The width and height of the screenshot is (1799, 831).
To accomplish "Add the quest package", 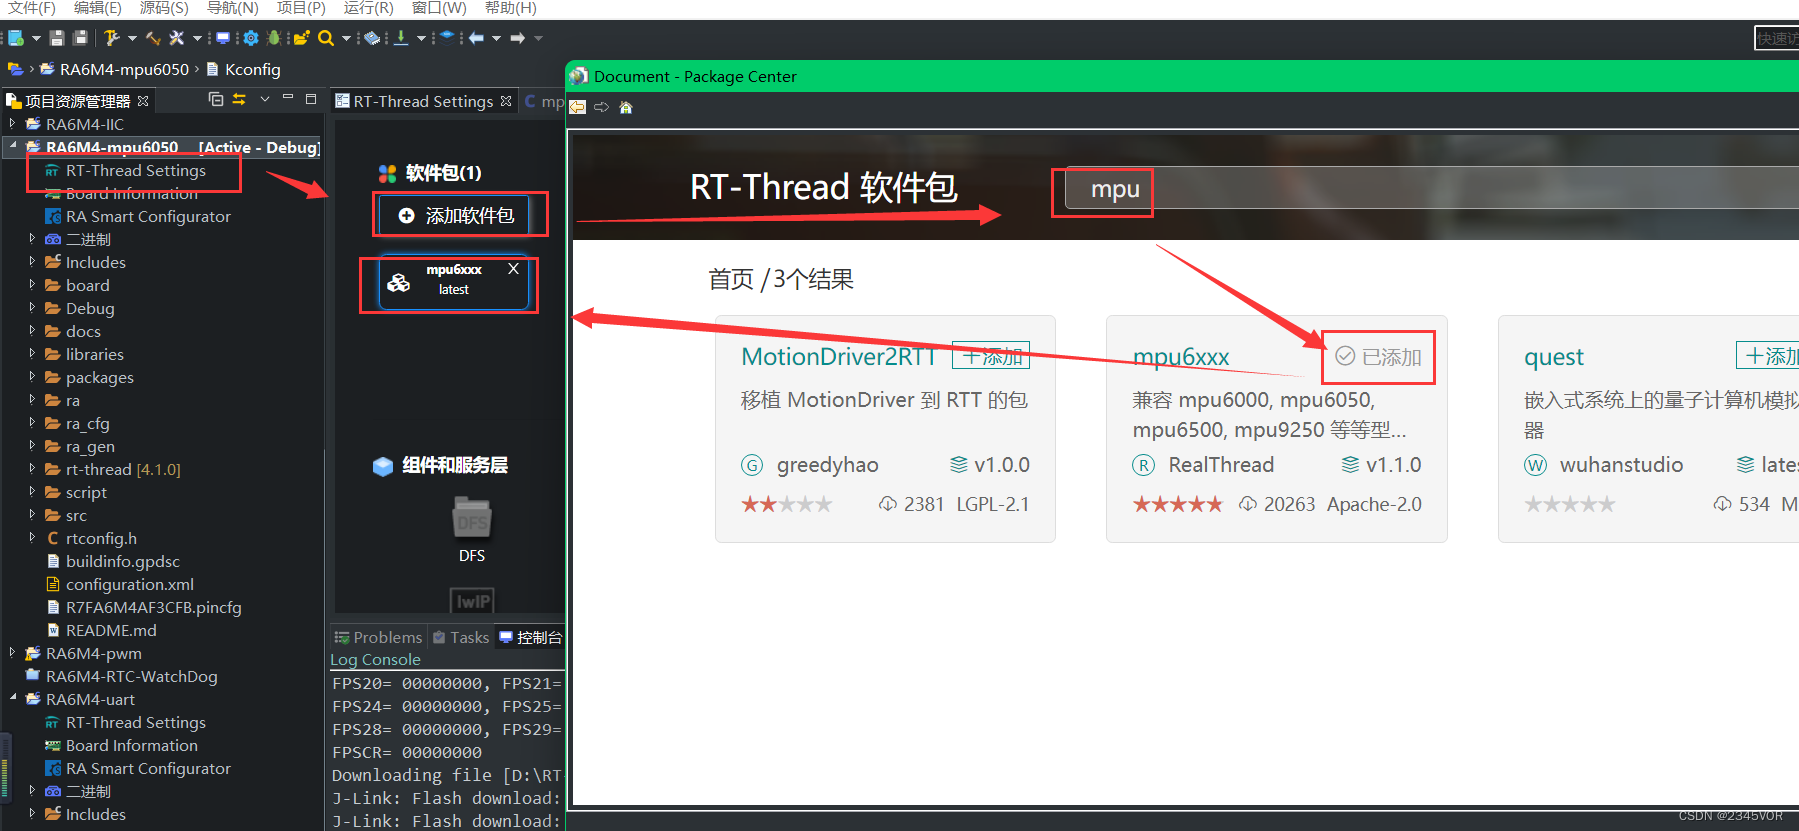I will point(1768,356).
